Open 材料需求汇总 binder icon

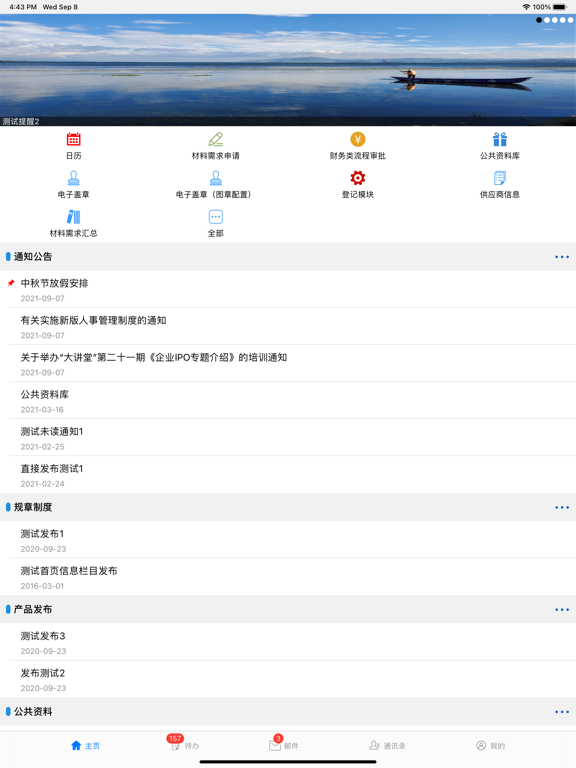[73, 217]
